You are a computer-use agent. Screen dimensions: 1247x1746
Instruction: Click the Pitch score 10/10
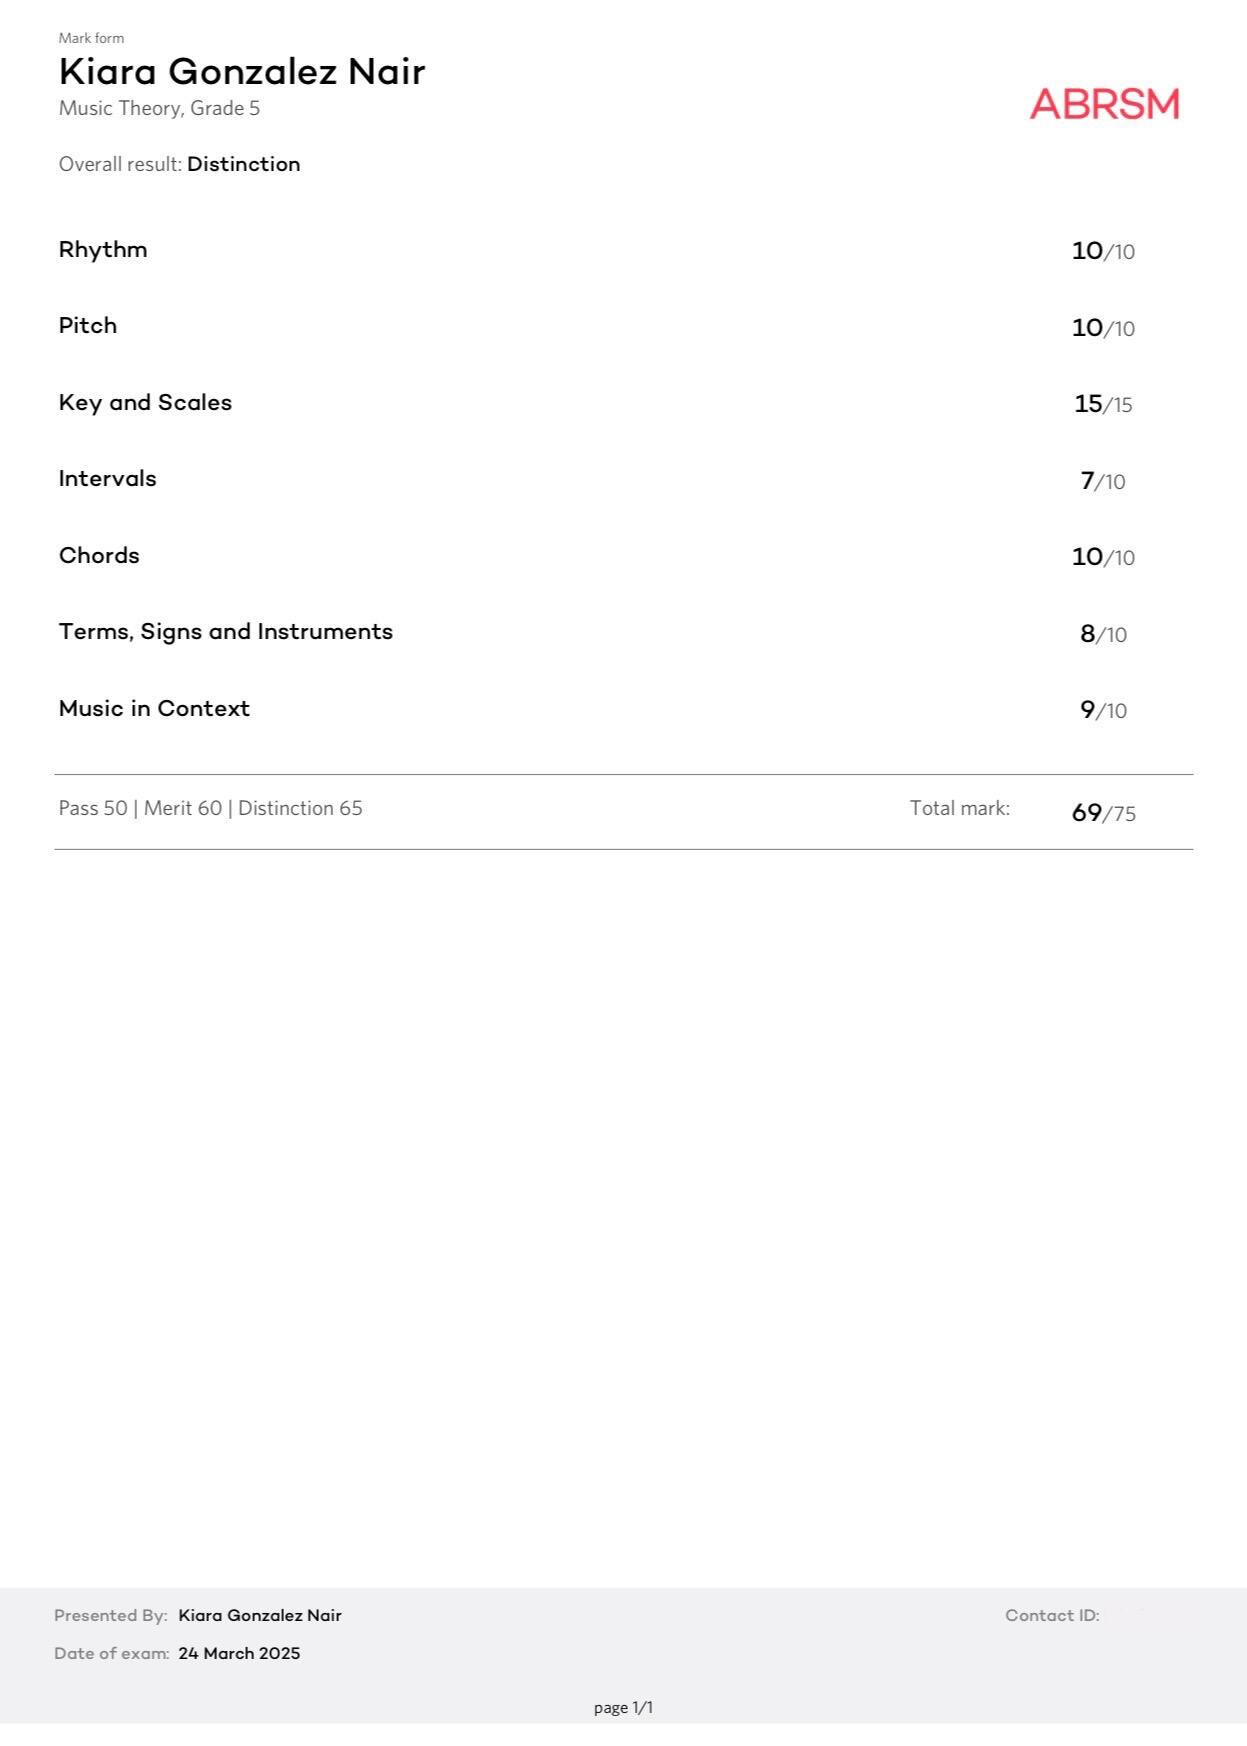point(1103,328)
